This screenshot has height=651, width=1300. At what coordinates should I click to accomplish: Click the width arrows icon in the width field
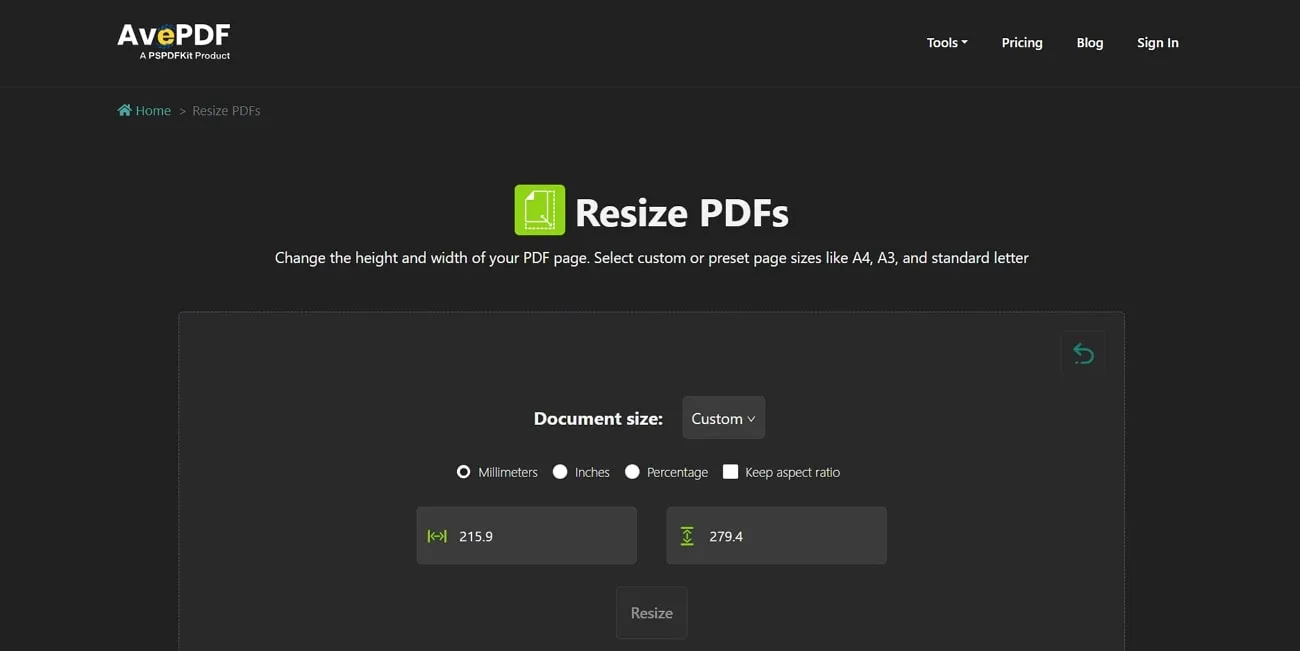click(x=437, y=535)
